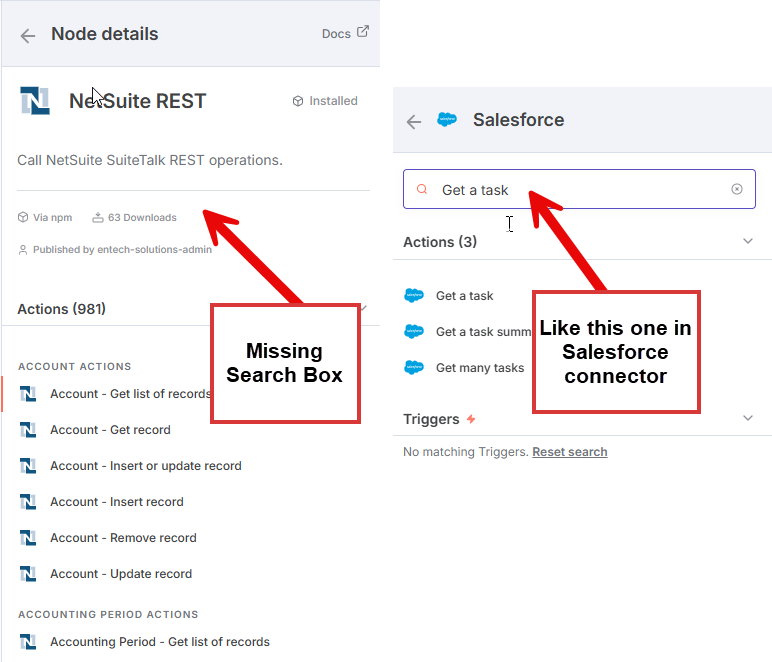Click Salesforce icon beside Get a task
772x662 pixels.
(414, 295)
